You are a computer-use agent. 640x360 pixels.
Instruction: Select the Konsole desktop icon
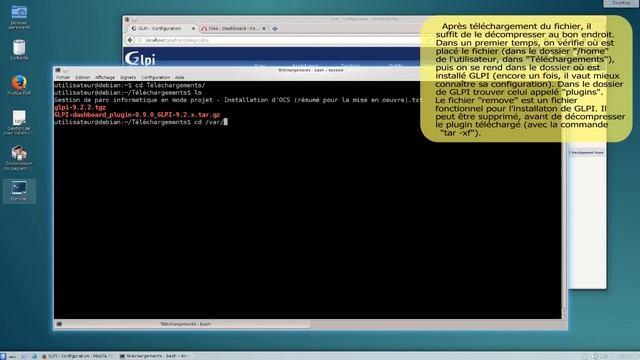(19, 190)
